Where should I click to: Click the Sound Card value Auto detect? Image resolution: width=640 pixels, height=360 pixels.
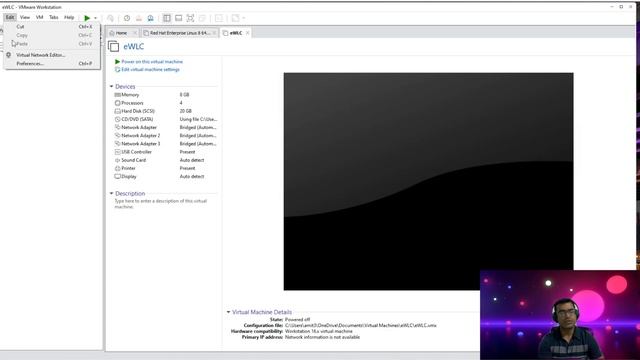pyautogui.click(x=192, y=160)
